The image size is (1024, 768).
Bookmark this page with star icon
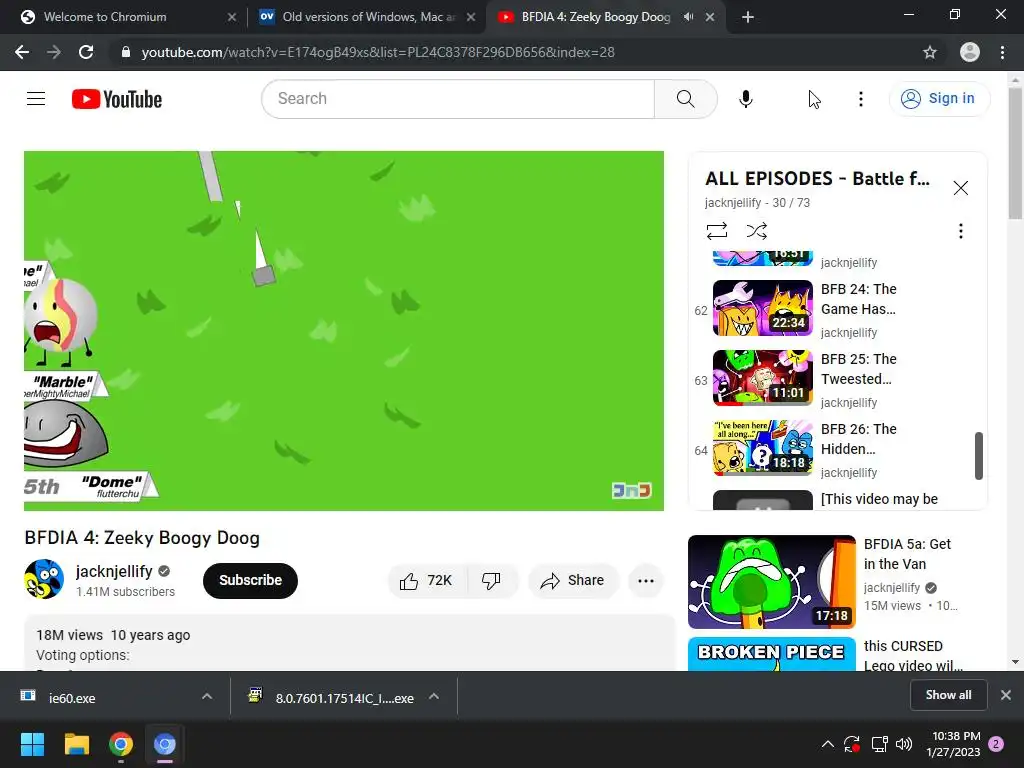[x=929, y=52]
